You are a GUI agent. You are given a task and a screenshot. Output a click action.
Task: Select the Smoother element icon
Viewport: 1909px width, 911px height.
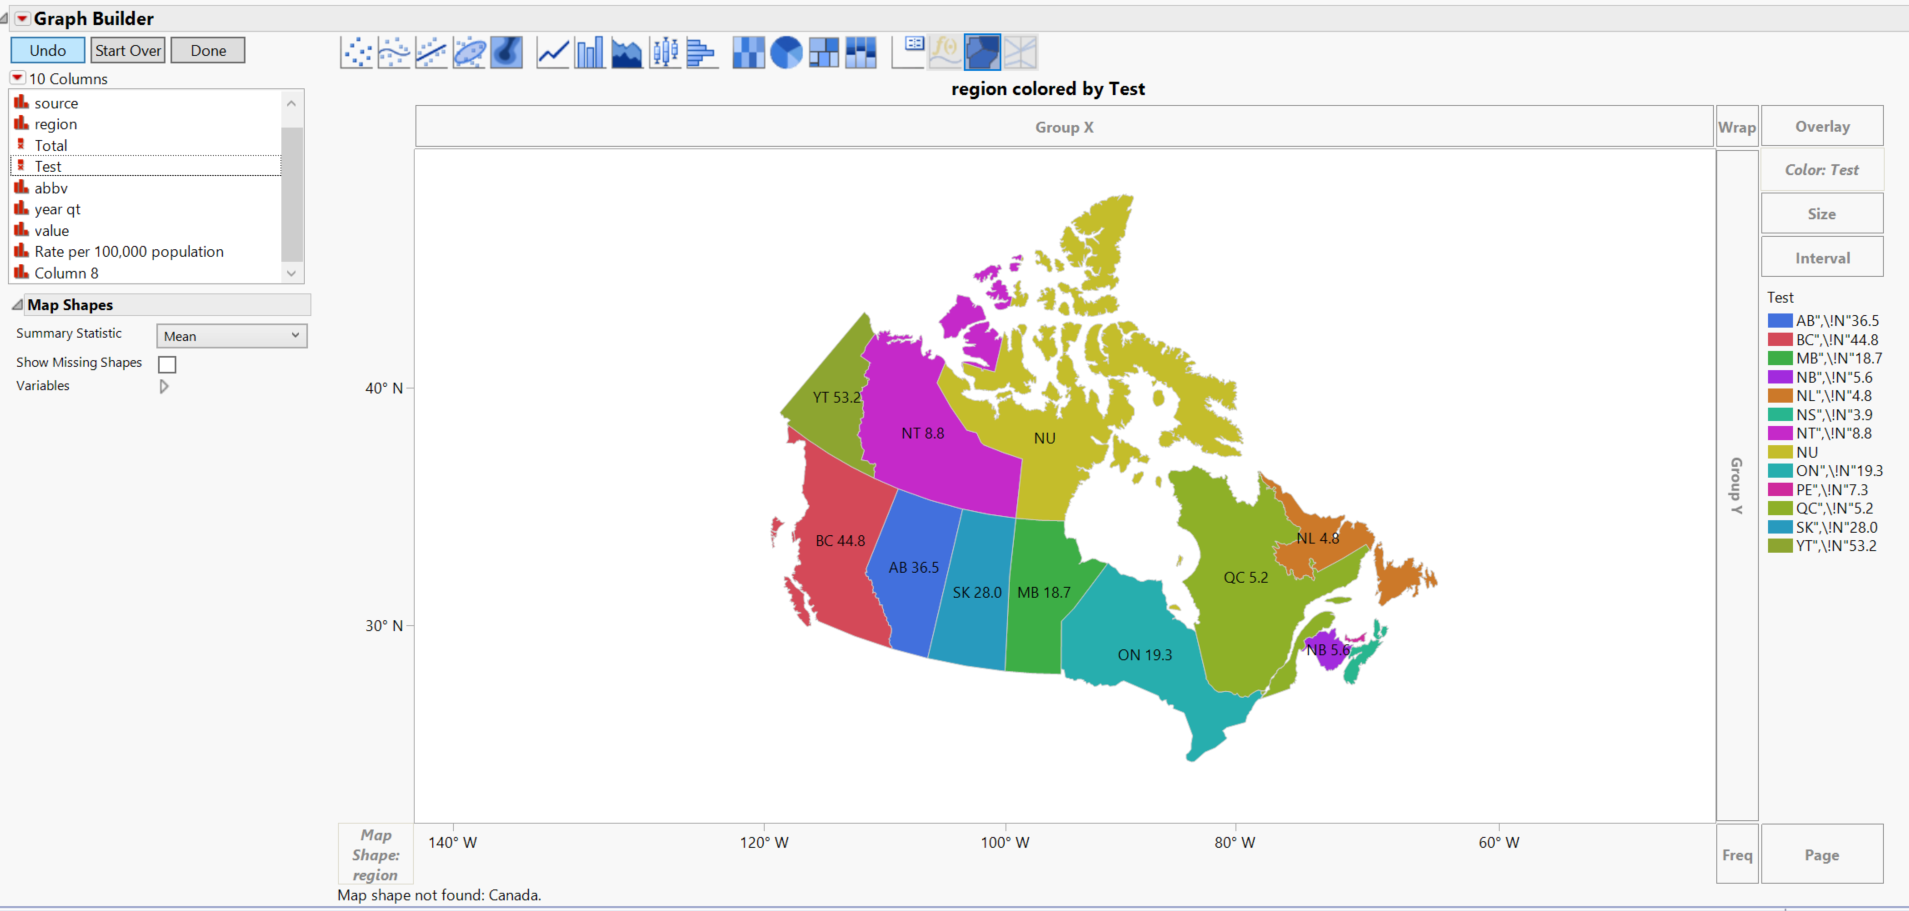point(394,51)
